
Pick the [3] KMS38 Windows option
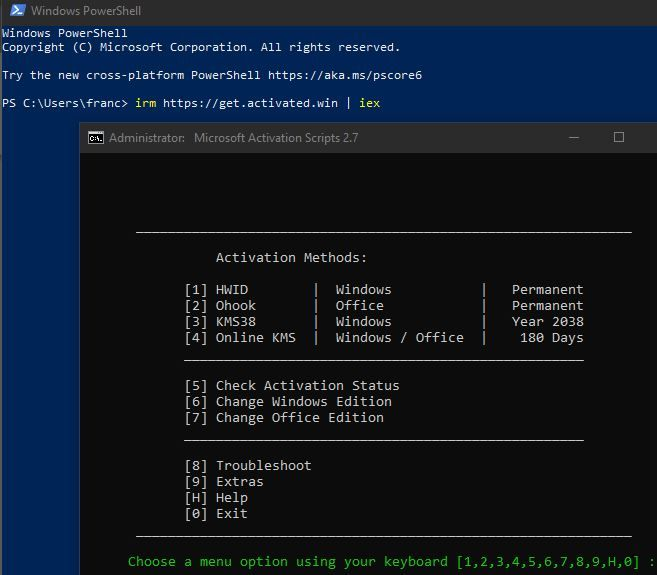point(221,322)
